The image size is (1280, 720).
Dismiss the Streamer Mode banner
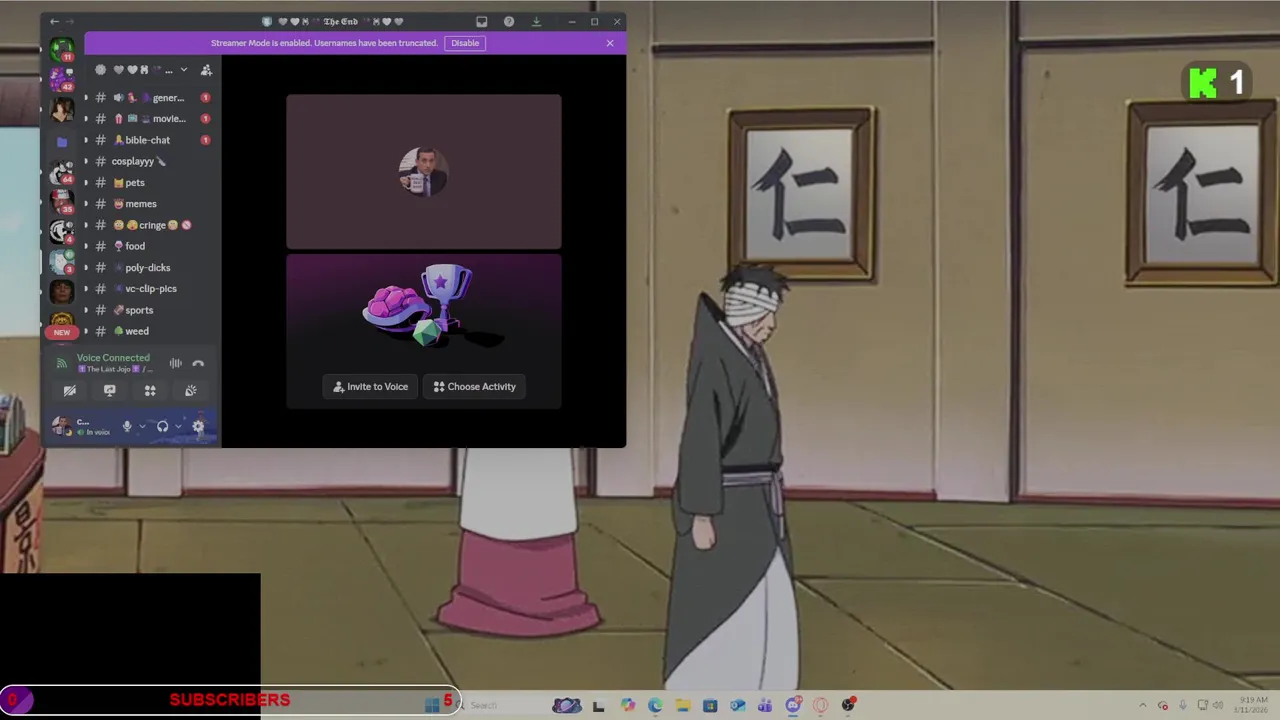click(610, 43)
